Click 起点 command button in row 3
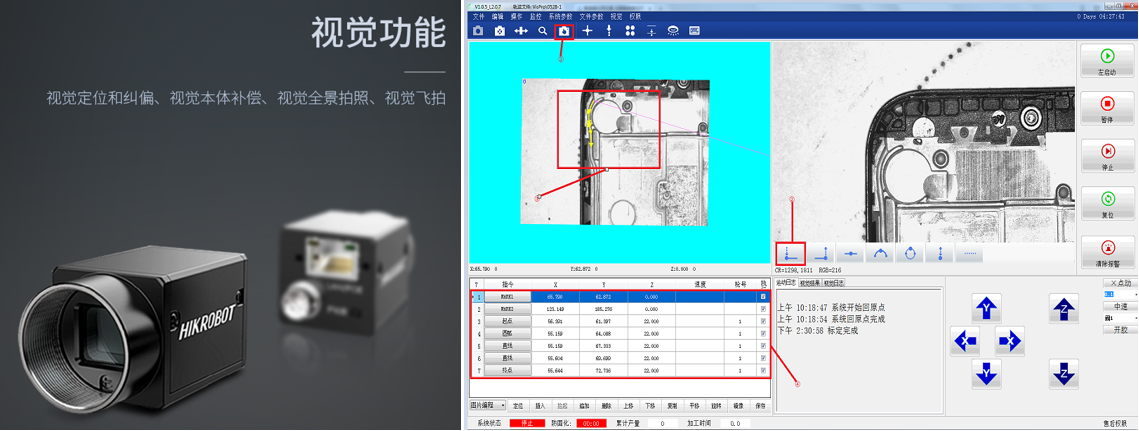1139x431 pixels. tap(508, 321)
